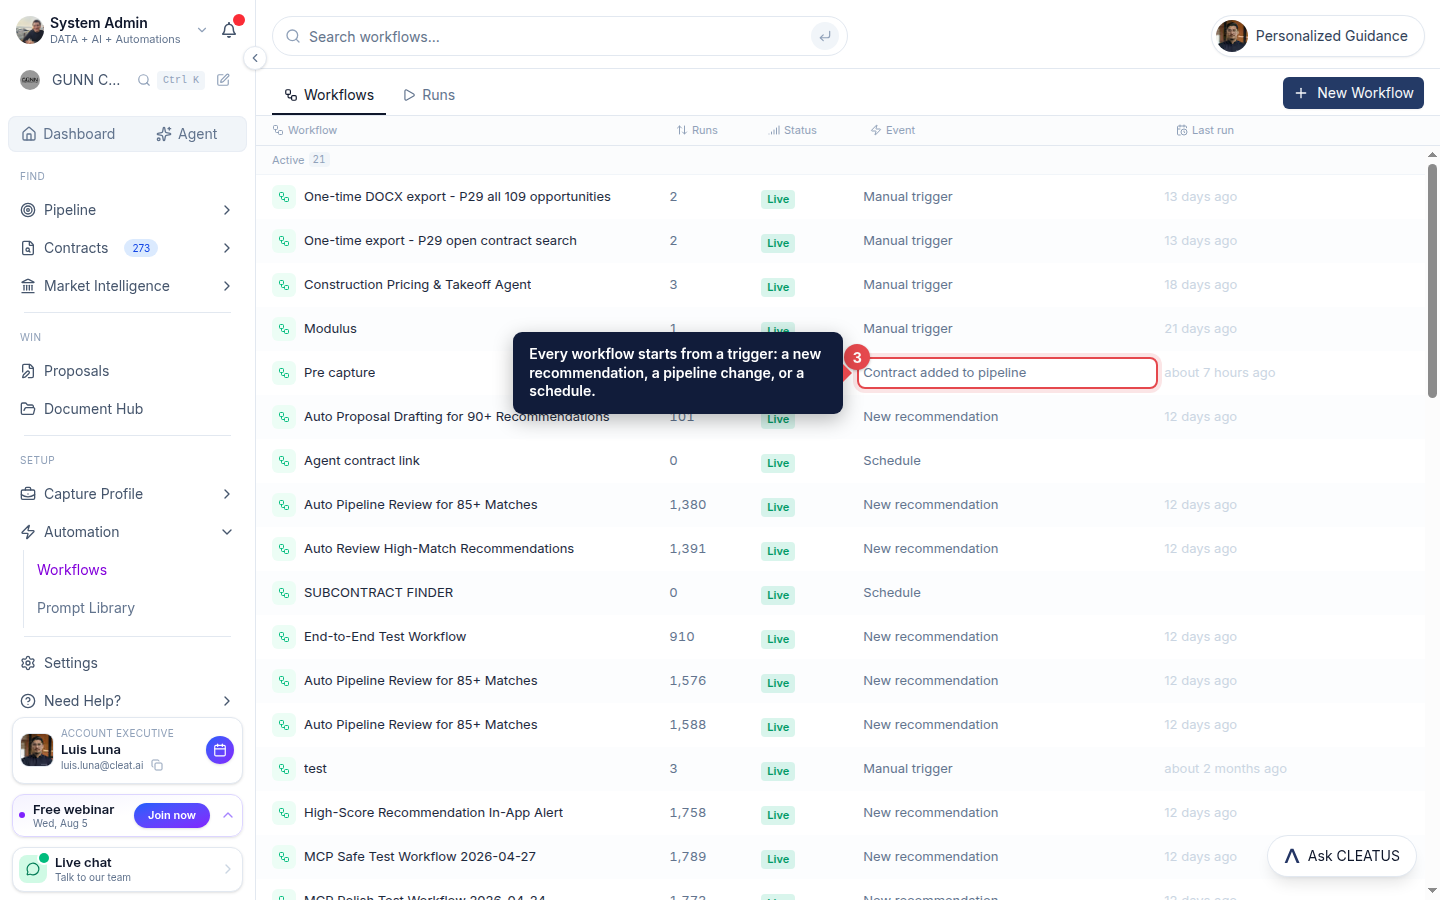Collapse the Automation section chevron
This screenshot has width=1440, height=900.
(x=227, y=532)
